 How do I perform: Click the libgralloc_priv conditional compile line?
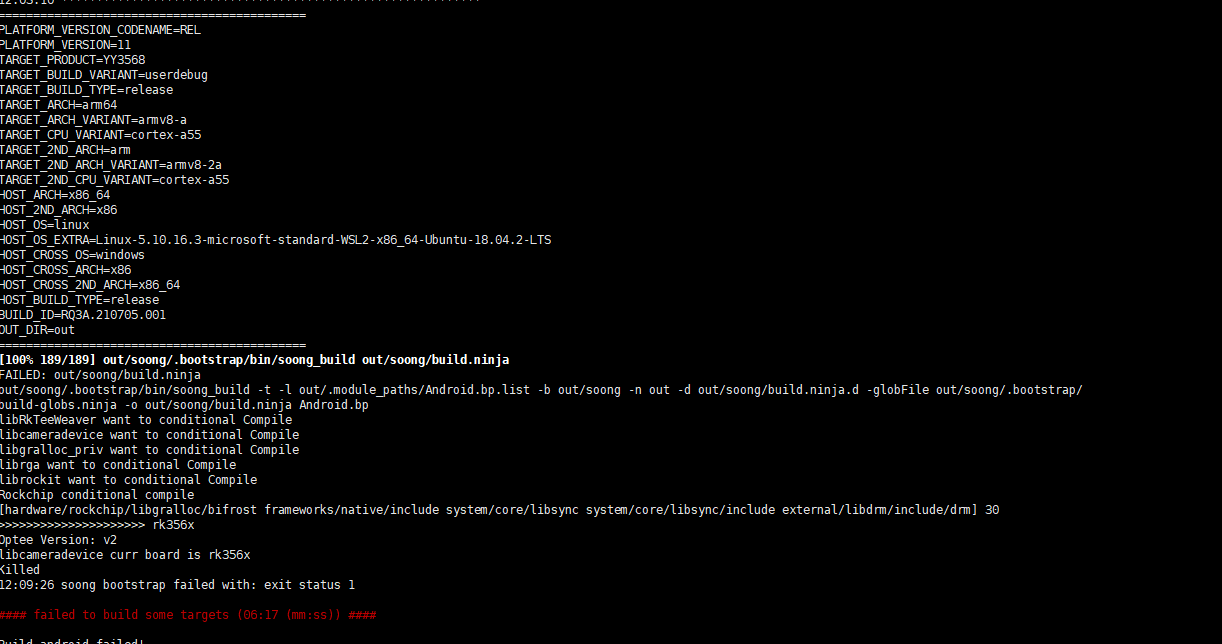coord(149,450)
